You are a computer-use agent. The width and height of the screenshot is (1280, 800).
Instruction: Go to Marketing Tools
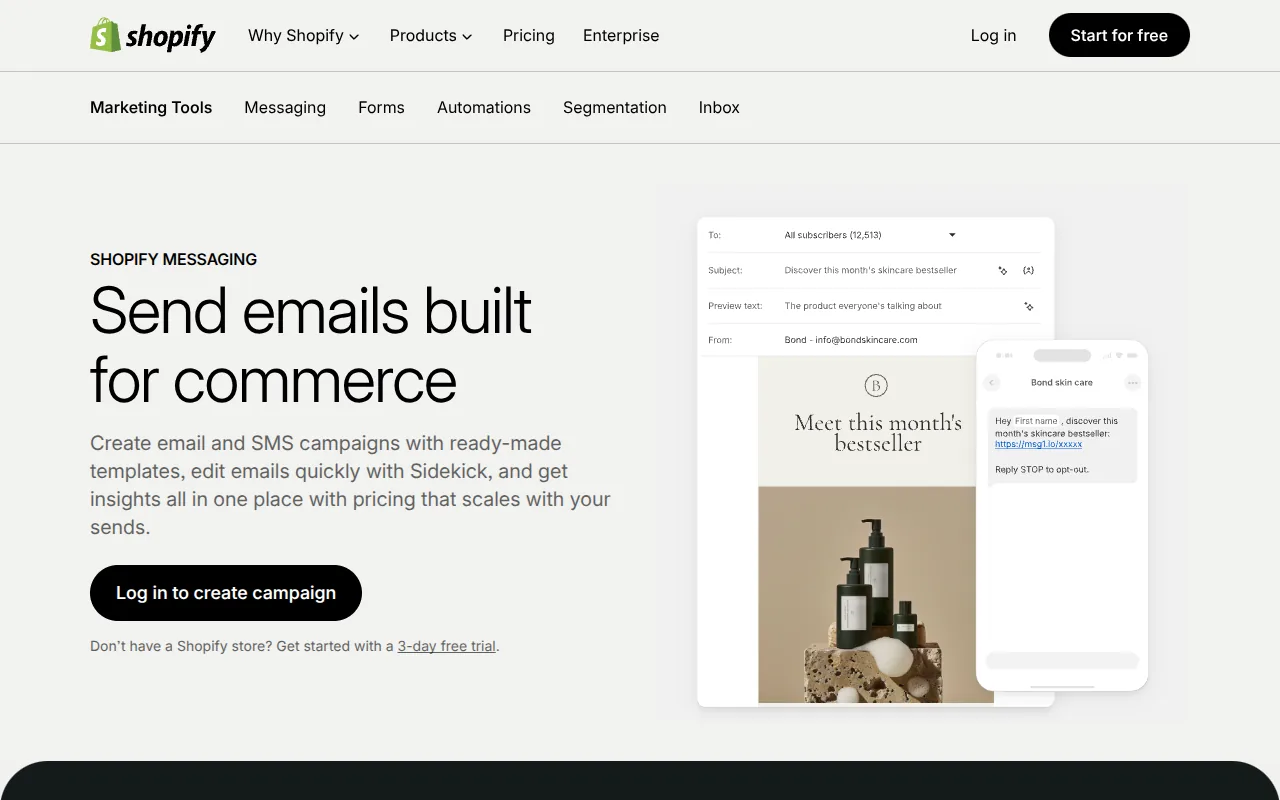(x=151, y=108)
